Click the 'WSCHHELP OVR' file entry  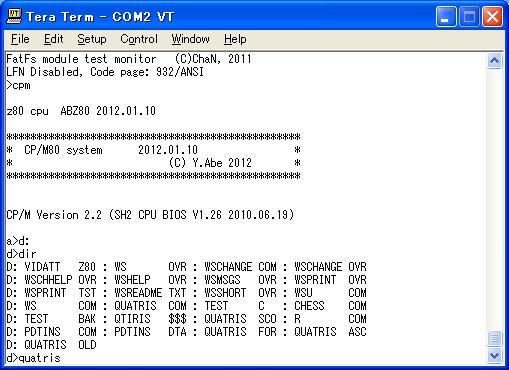tap(60, 280)
